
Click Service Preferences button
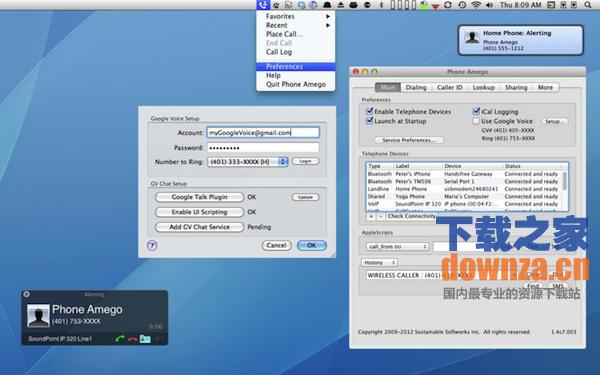(409, 140)
